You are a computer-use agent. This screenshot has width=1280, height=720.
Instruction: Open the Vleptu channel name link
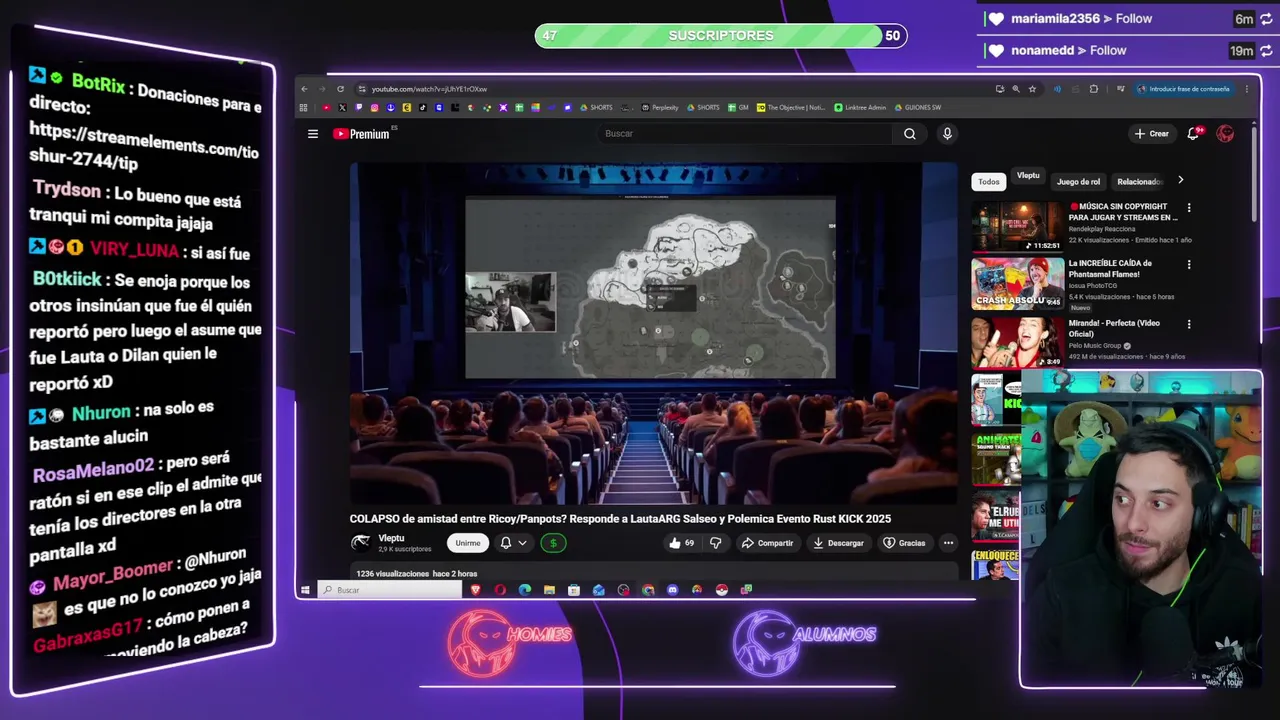[x=391, y=538]
